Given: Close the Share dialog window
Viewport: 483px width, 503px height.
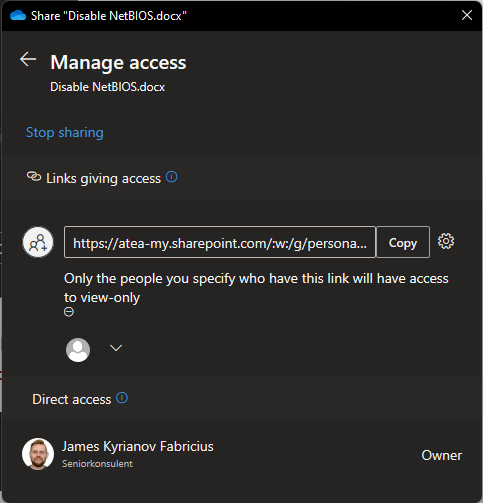Looking at the screenshot, I should pos(467,15).
